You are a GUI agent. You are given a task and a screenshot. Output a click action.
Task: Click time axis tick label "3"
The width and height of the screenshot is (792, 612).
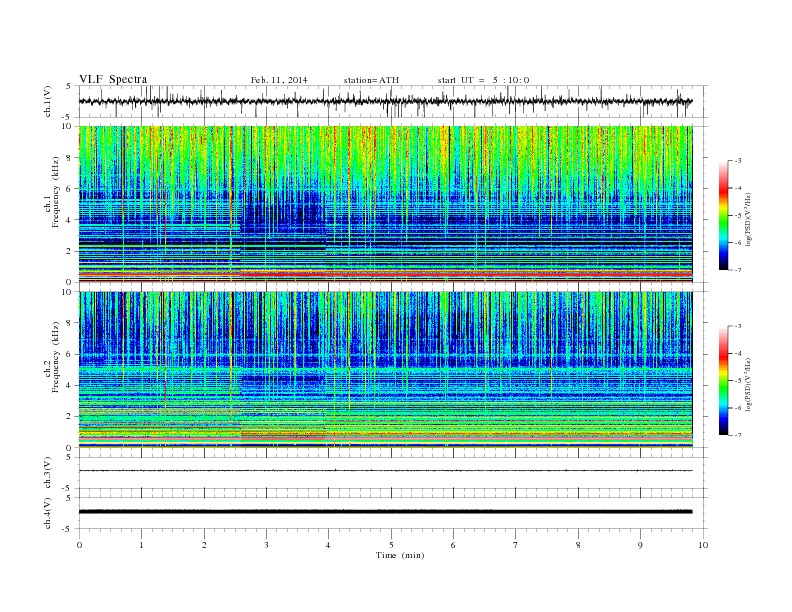(x=266, y=545)
